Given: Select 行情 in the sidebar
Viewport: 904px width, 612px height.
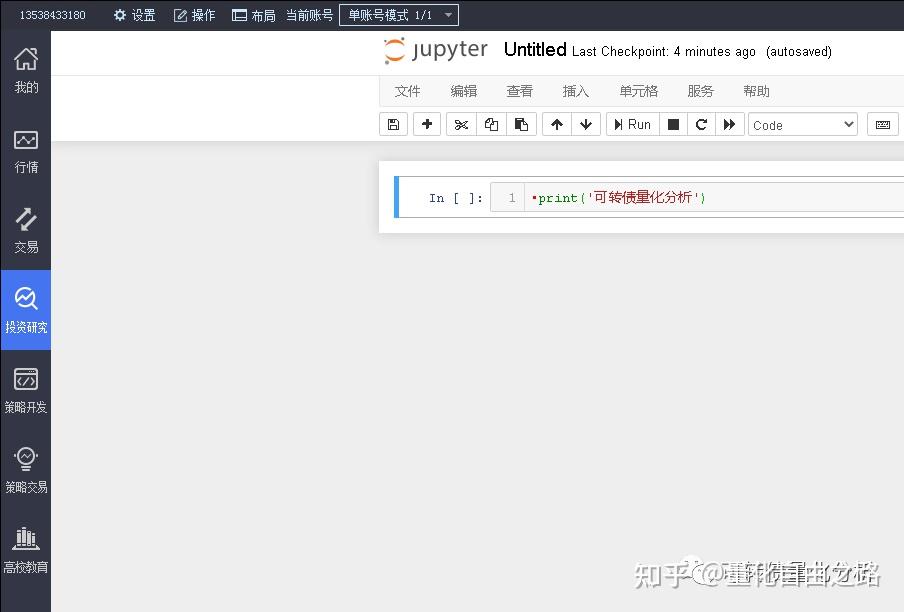Looking at the screenshot, I should point(25,152).
